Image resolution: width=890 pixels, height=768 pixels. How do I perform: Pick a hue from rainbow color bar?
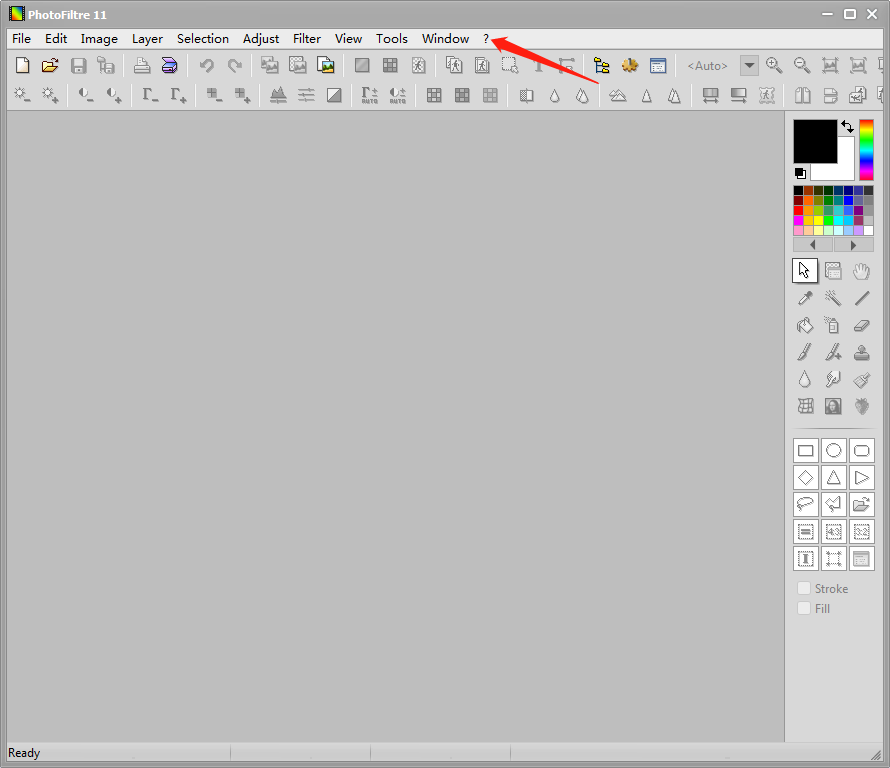[x=866, y=150]
